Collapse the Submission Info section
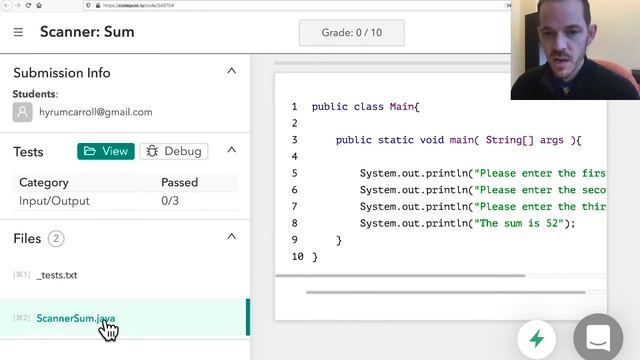This screenshot has width=640, height=360. click(x=231, y=71)
